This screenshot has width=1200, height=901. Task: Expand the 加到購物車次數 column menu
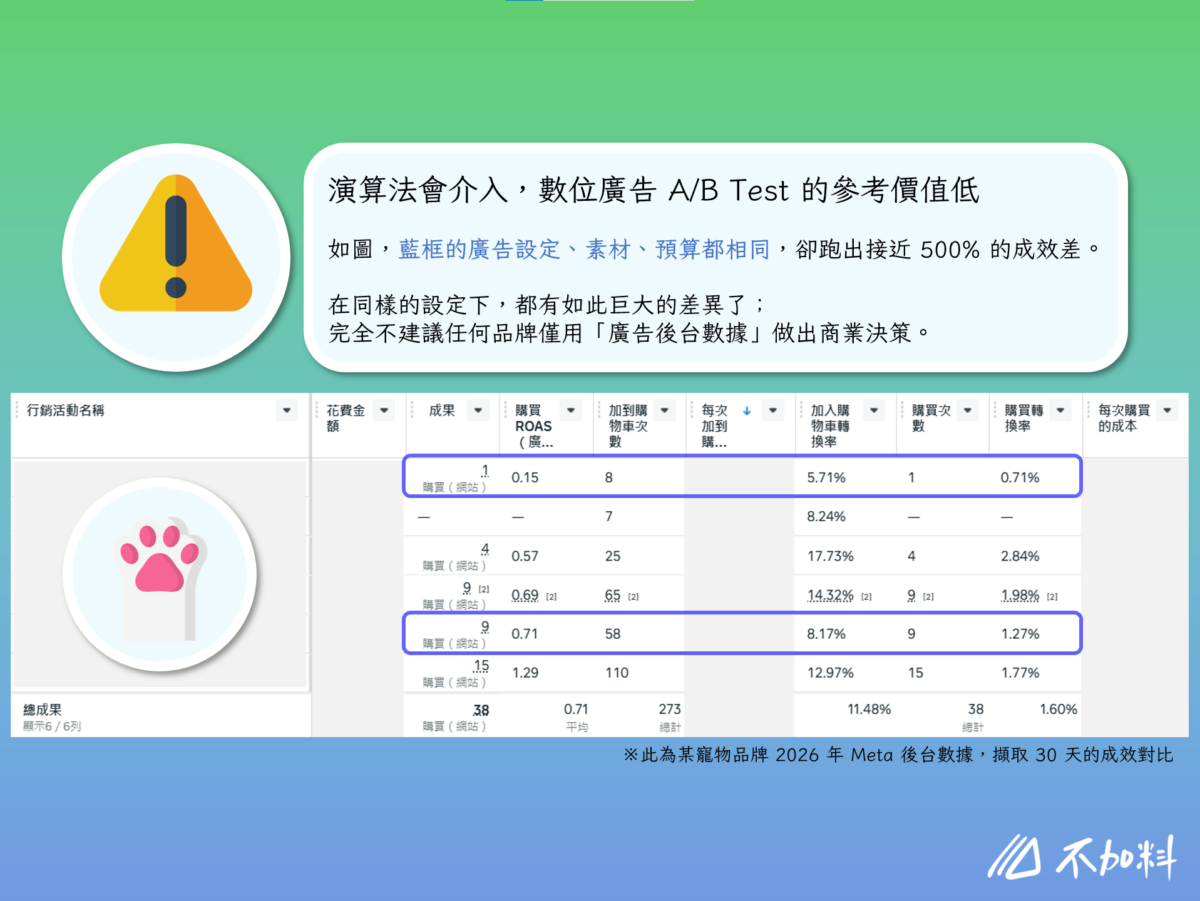click(664, 411)
